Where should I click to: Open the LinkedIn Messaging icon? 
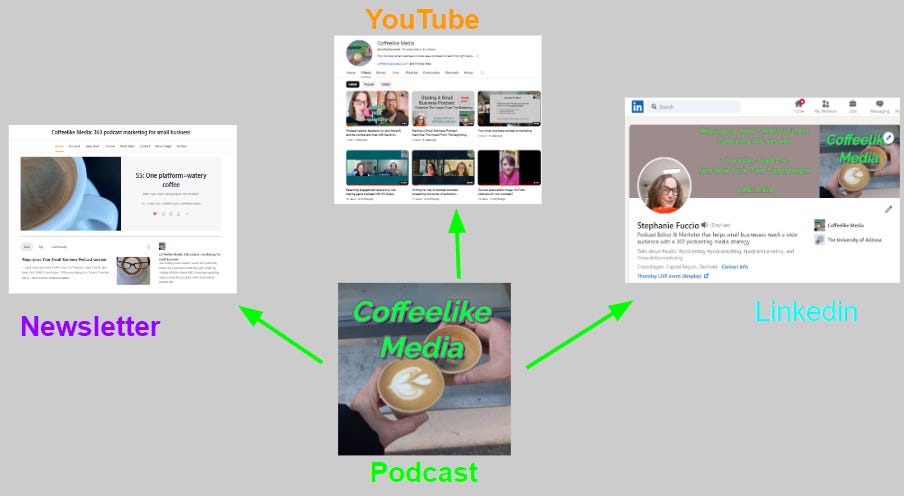point(880,103)
